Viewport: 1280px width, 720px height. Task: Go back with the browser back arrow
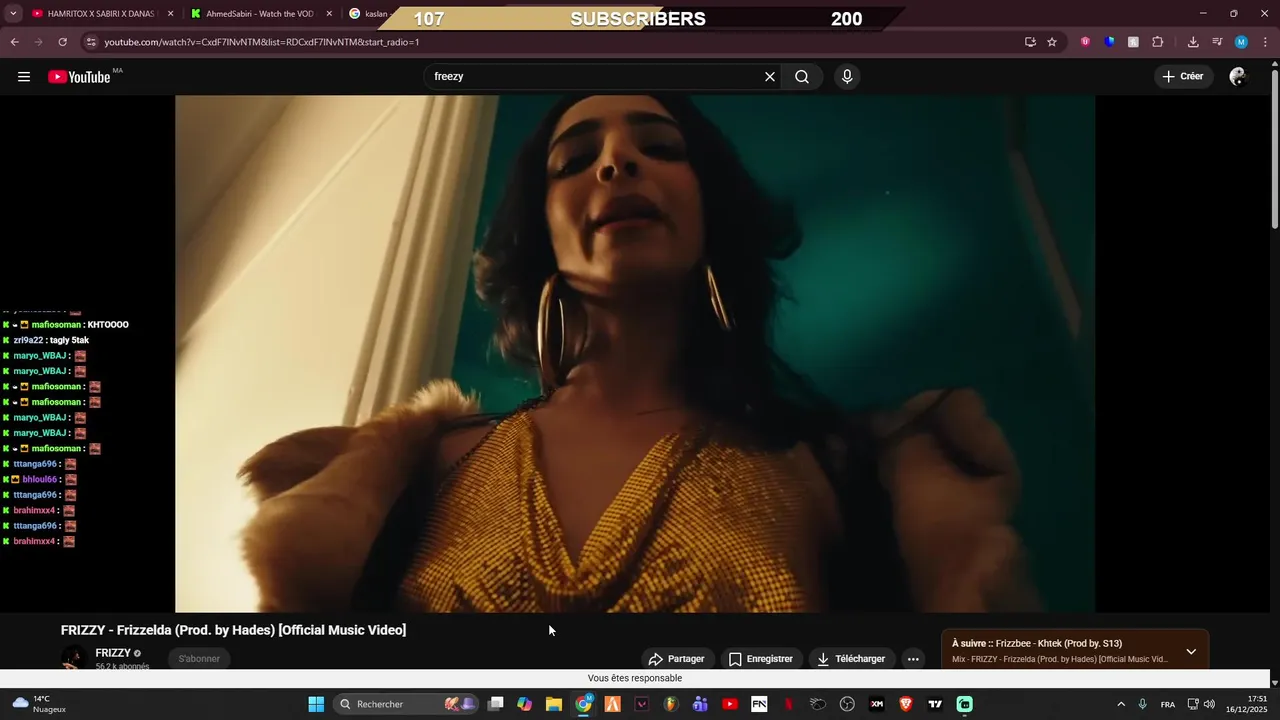pyautogui.click(x=14, y=42)
